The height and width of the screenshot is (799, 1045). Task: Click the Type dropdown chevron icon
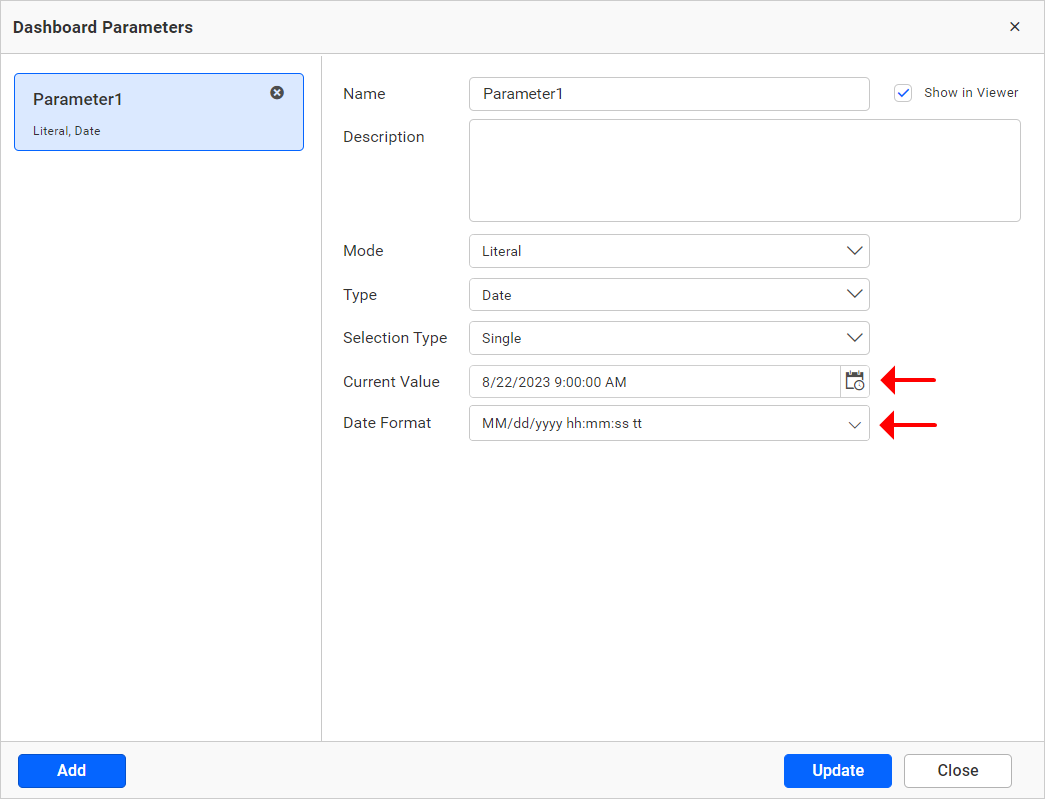click(855, 294)
